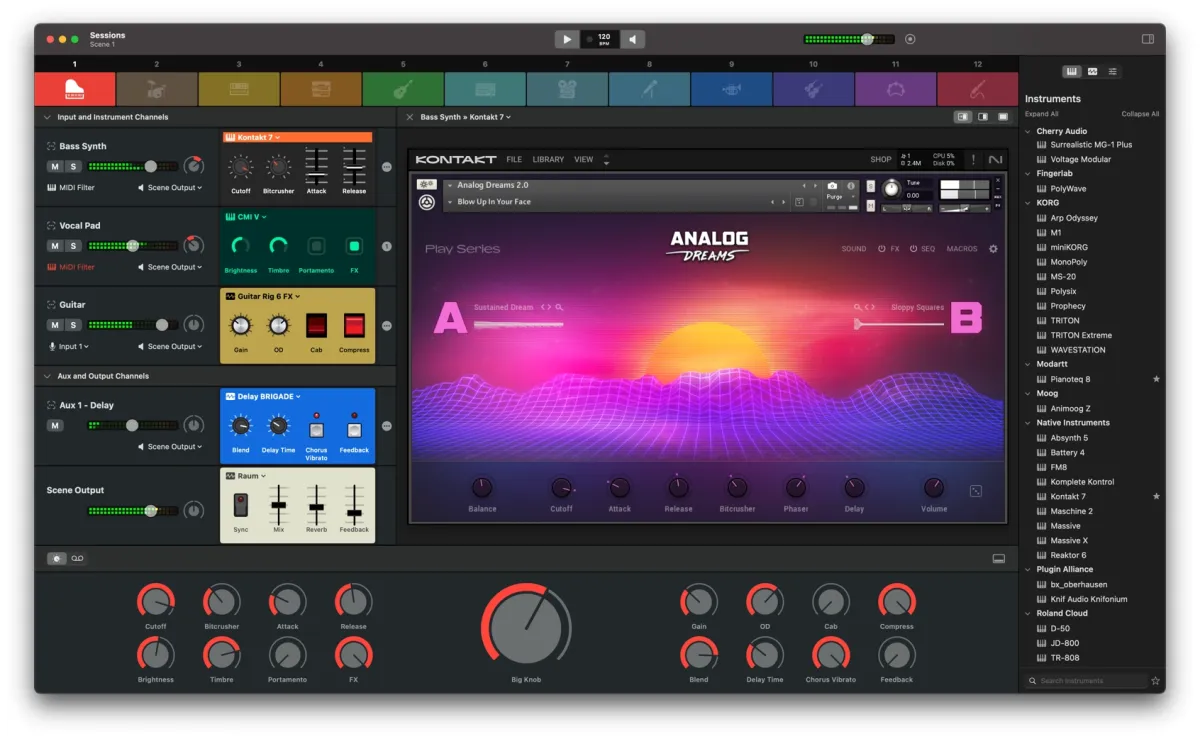Click Collapse All in Instruments panel

pos(1140,114)
